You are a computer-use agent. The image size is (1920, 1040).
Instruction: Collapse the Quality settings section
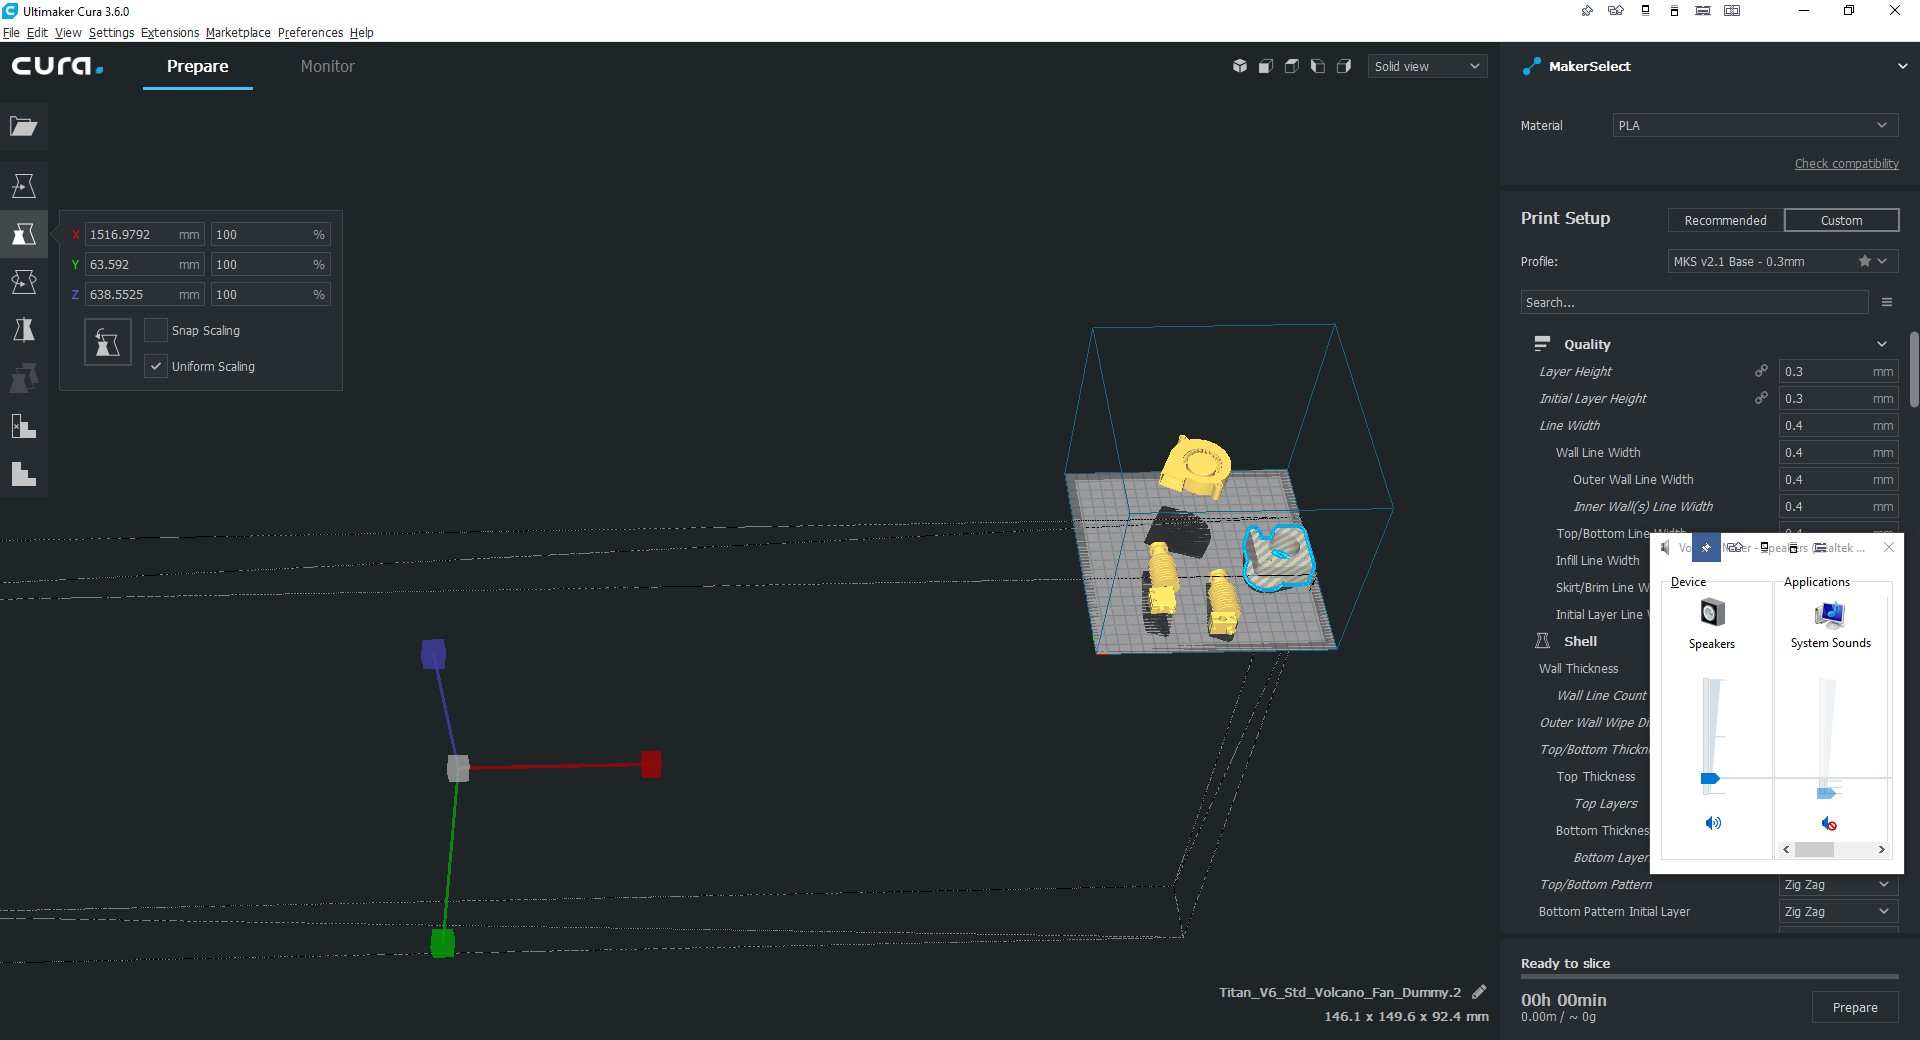(1882, 344)
